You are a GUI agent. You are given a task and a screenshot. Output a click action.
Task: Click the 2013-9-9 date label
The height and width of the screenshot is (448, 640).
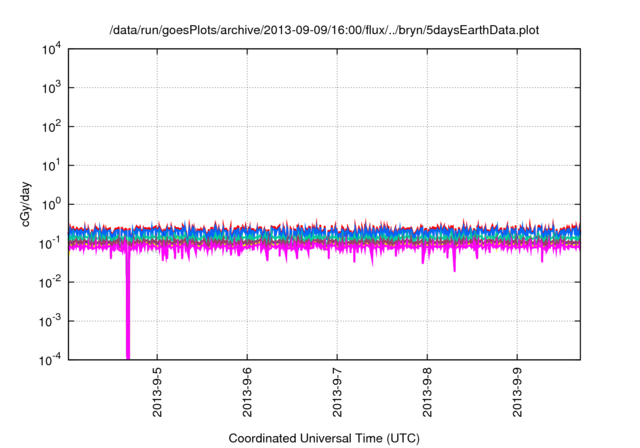pyautogui.click(x=517, y=392)
